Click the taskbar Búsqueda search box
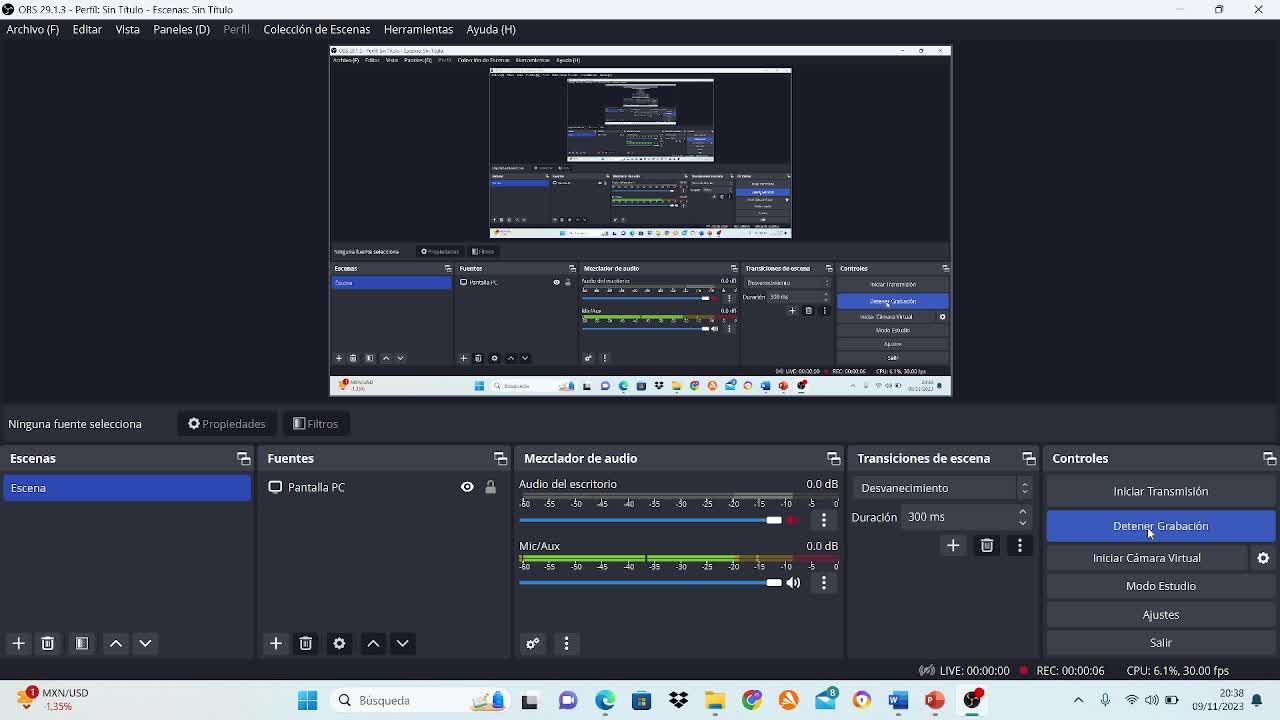 pos(420,700)
